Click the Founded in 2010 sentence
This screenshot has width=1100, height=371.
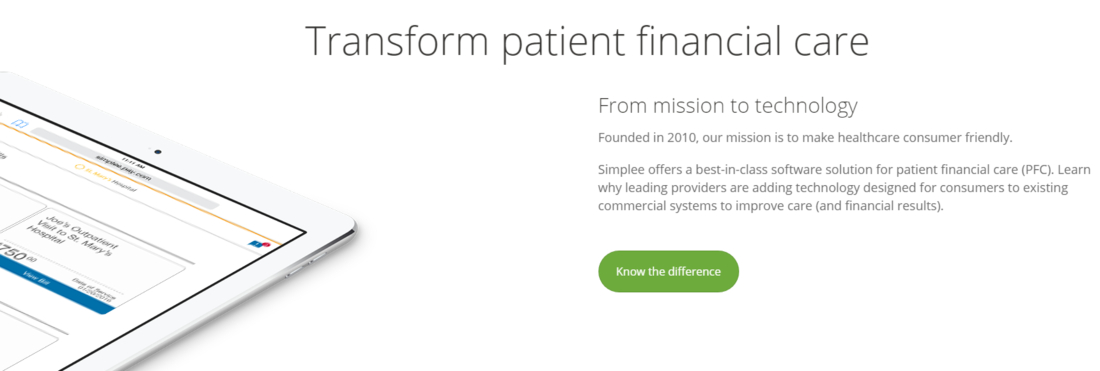(805, 137)
